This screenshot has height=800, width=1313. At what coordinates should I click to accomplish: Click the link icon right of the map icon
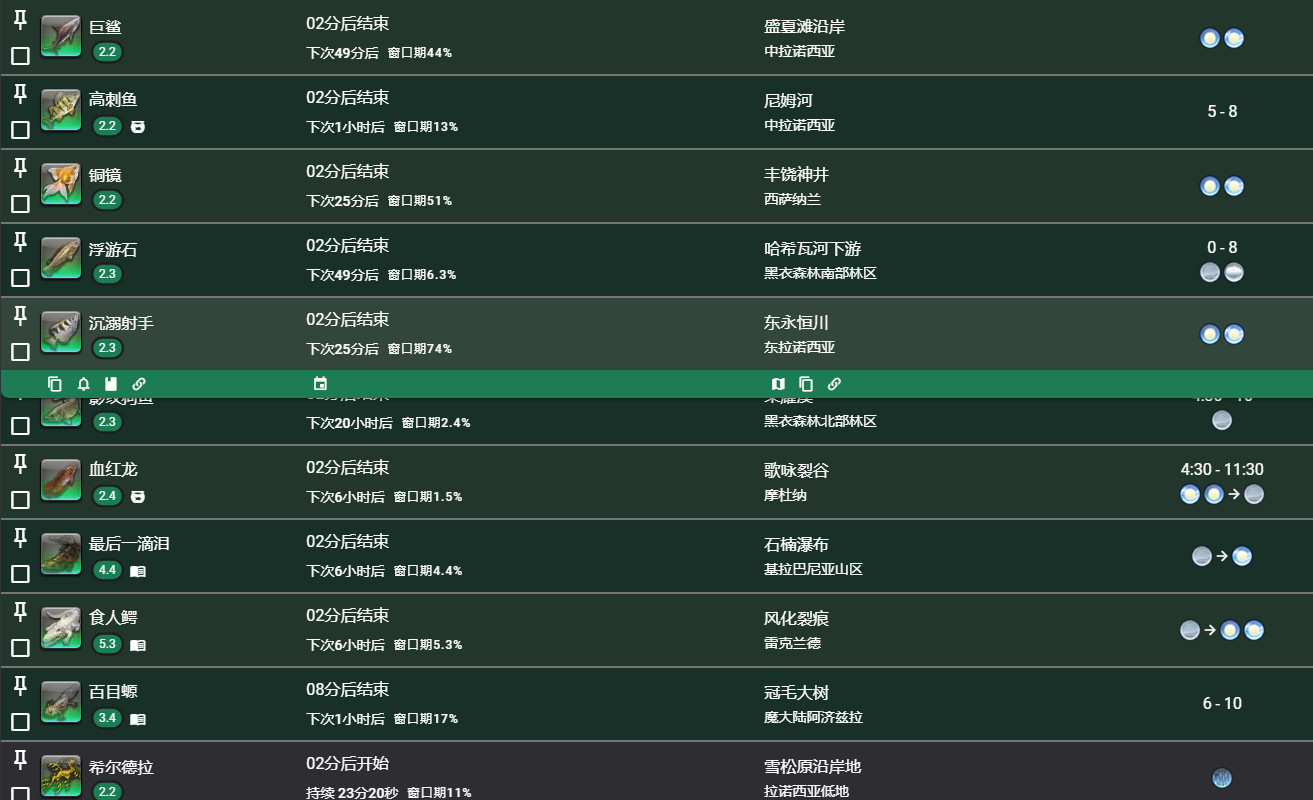pyautogui.click(x=834, y=384)
